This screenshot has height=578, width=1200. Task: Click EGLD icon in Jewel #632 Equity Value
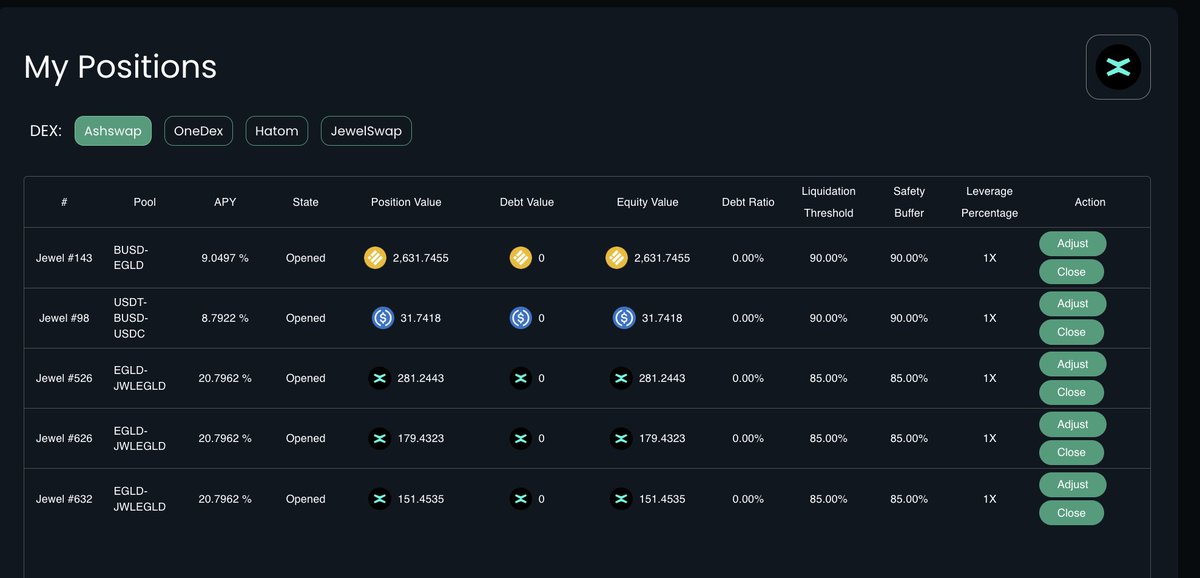tap(620, 498)
